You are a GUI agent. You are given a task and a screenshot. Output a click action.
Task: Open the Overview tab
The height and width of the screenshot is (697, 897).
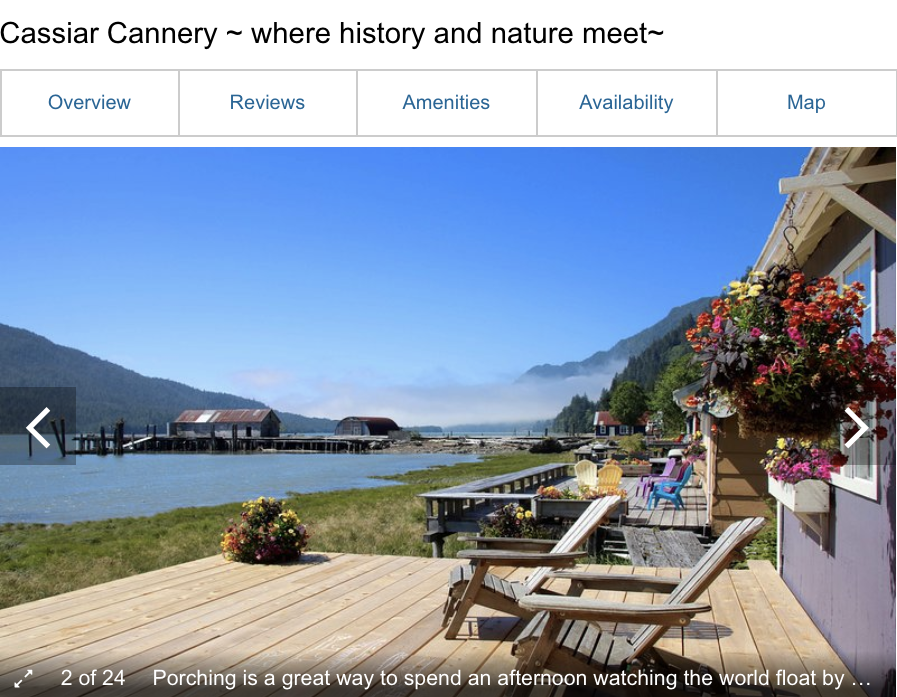point(89,103)
